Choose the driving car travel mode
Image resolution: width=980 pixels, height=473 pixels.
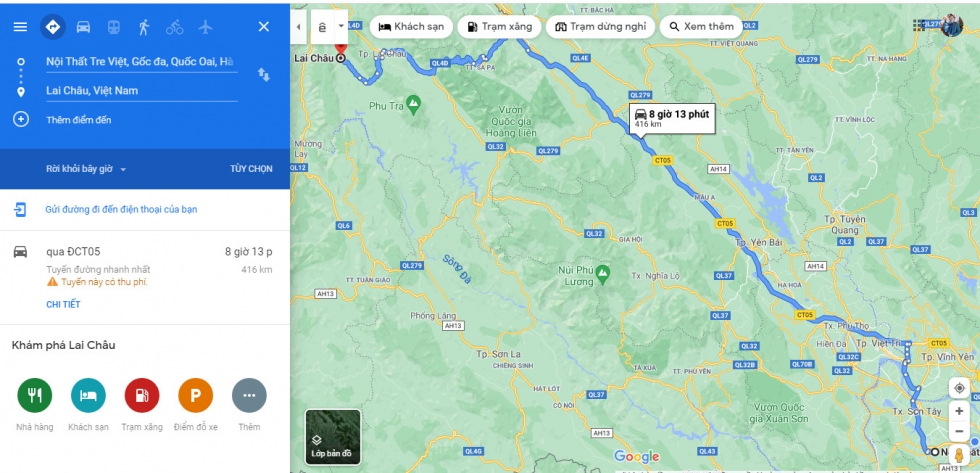(x=83, y=27)
